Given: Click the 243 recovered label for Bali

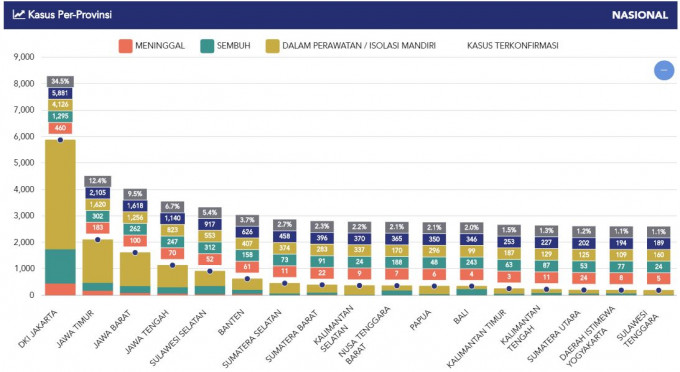Looking at the screenshot, I should [471, 263].
